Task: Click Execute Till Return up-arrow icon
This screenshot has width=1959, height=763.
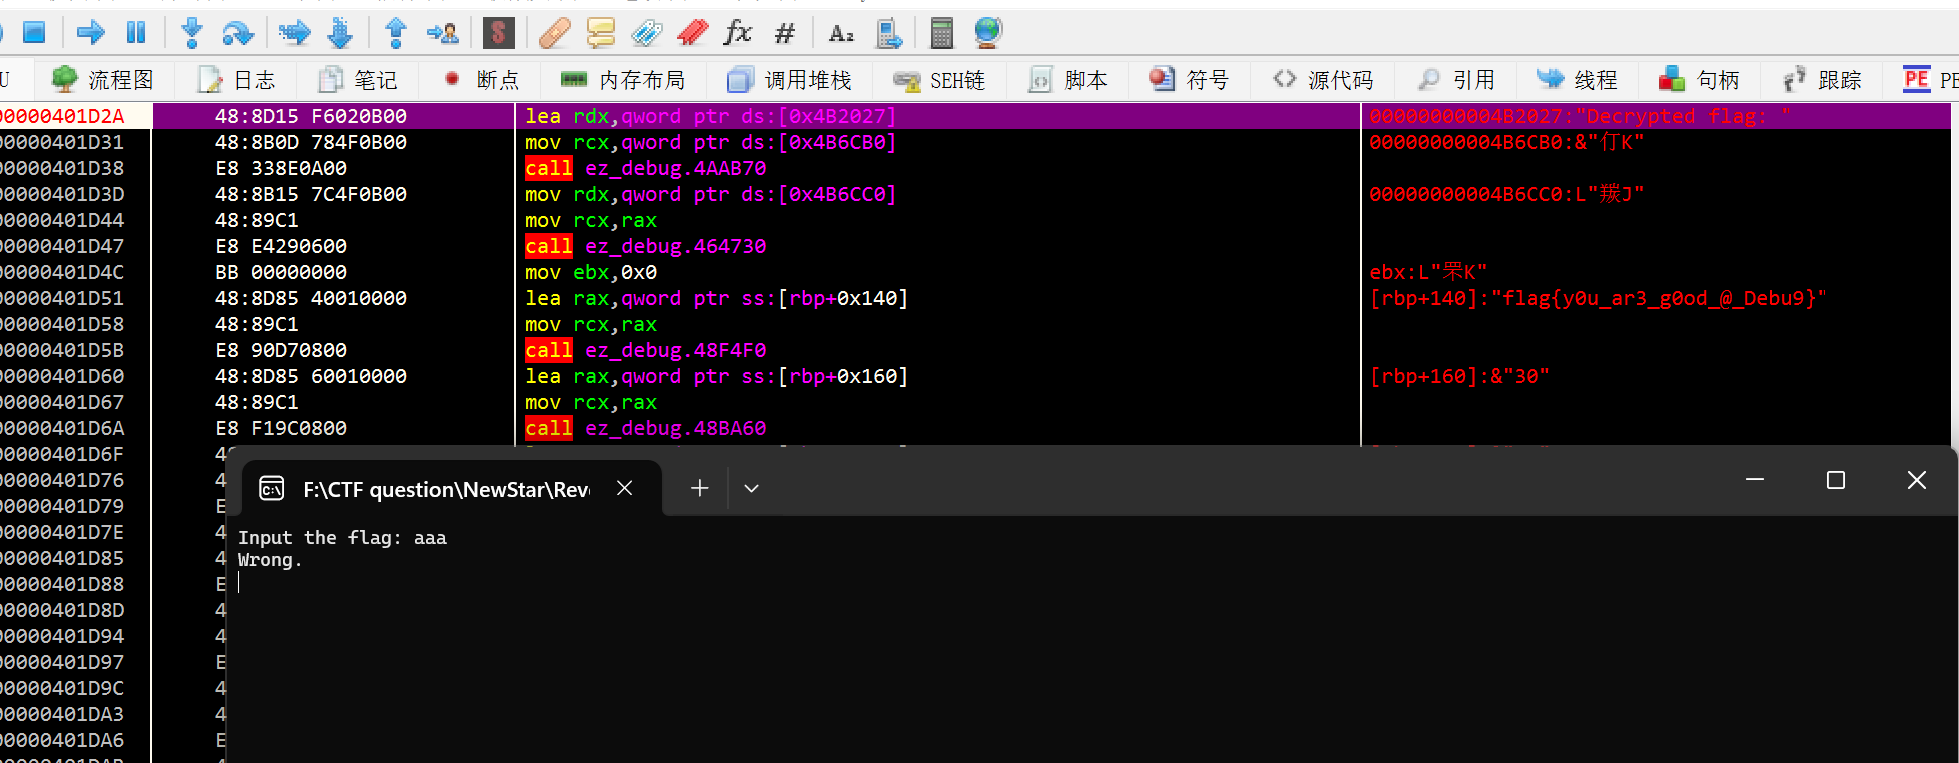Action: pyautogui.click(x=396, y=33)
